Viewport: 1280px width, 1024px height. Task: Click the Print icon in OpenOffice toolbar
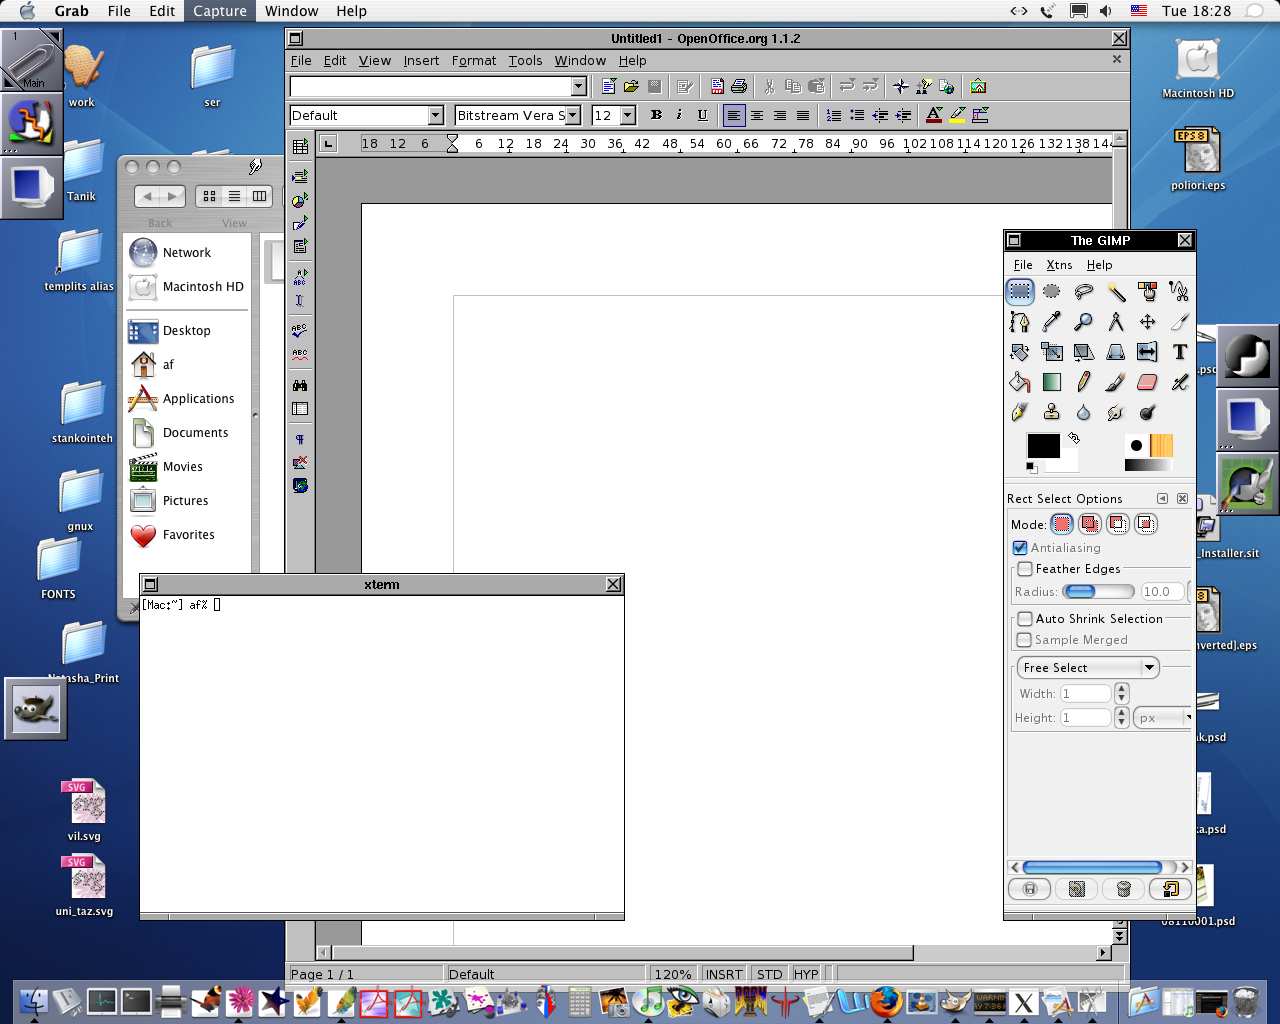[739, 86]
